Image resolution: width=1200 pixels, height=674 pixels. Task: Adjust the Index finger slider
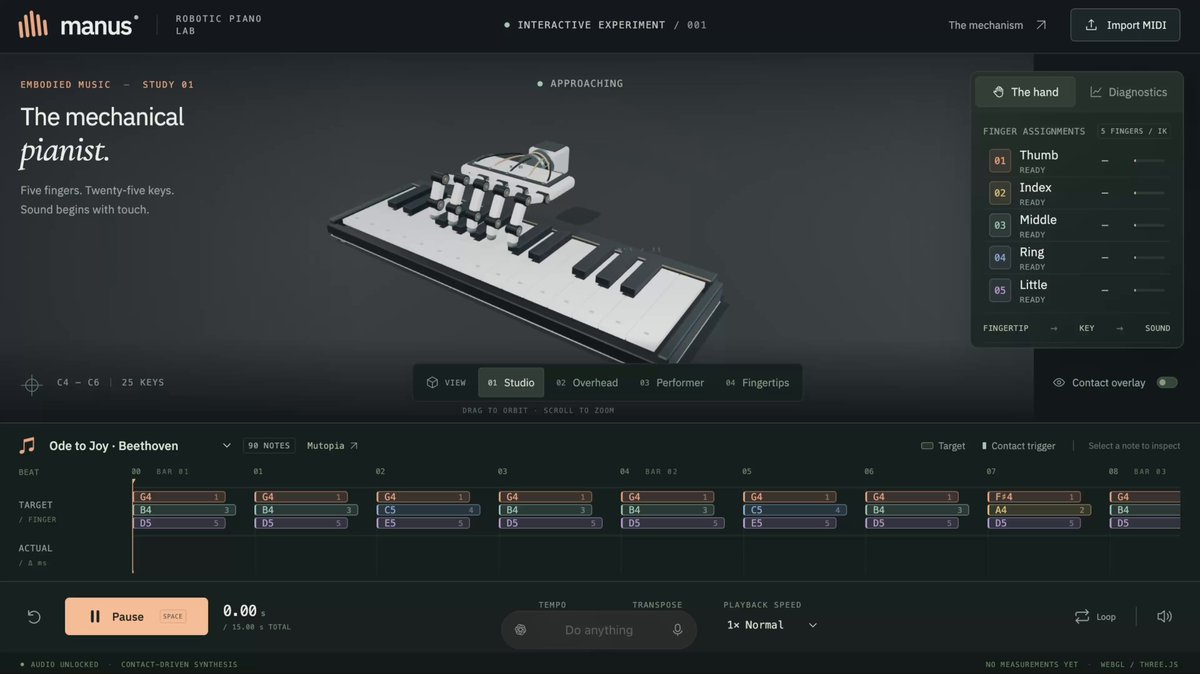(1149, 193)
